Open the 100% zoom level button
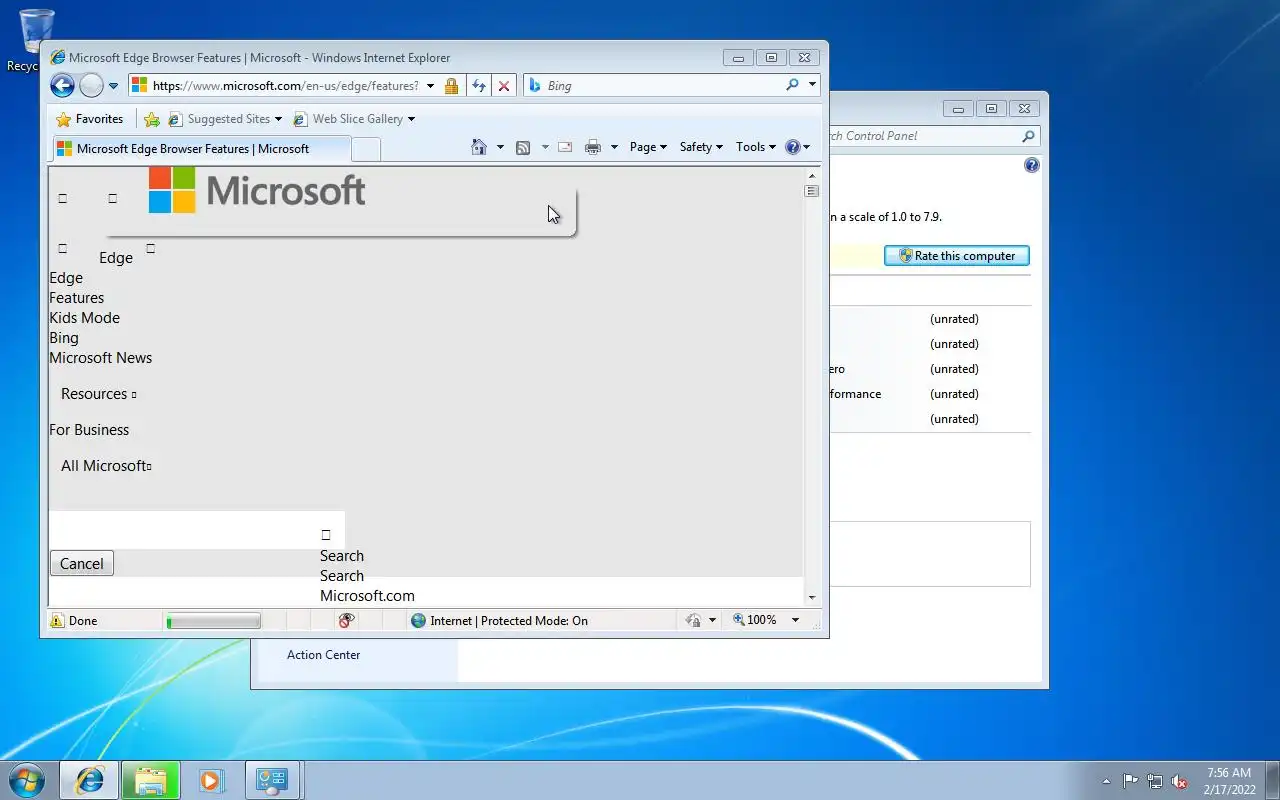 coord(755,620)
